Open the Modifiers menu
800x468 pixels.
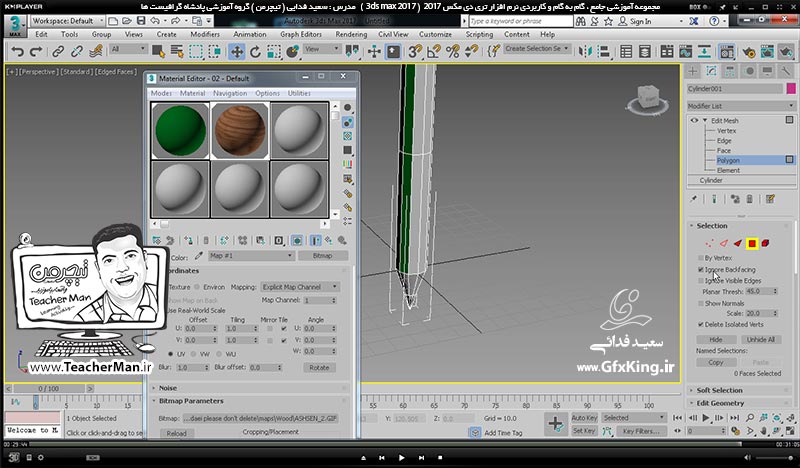pyautogui.click(x=205, y=34)
